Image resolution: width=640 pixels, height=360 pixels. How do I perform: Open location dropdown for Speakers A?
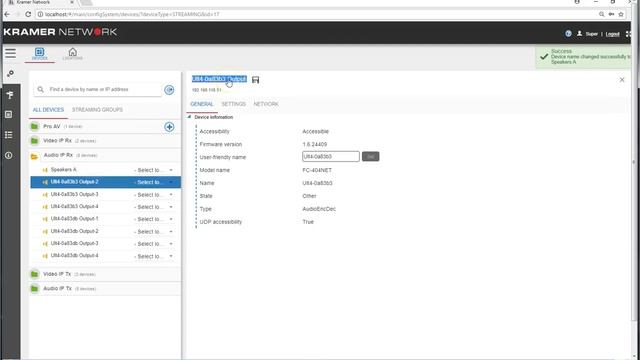tap(153, 170)
